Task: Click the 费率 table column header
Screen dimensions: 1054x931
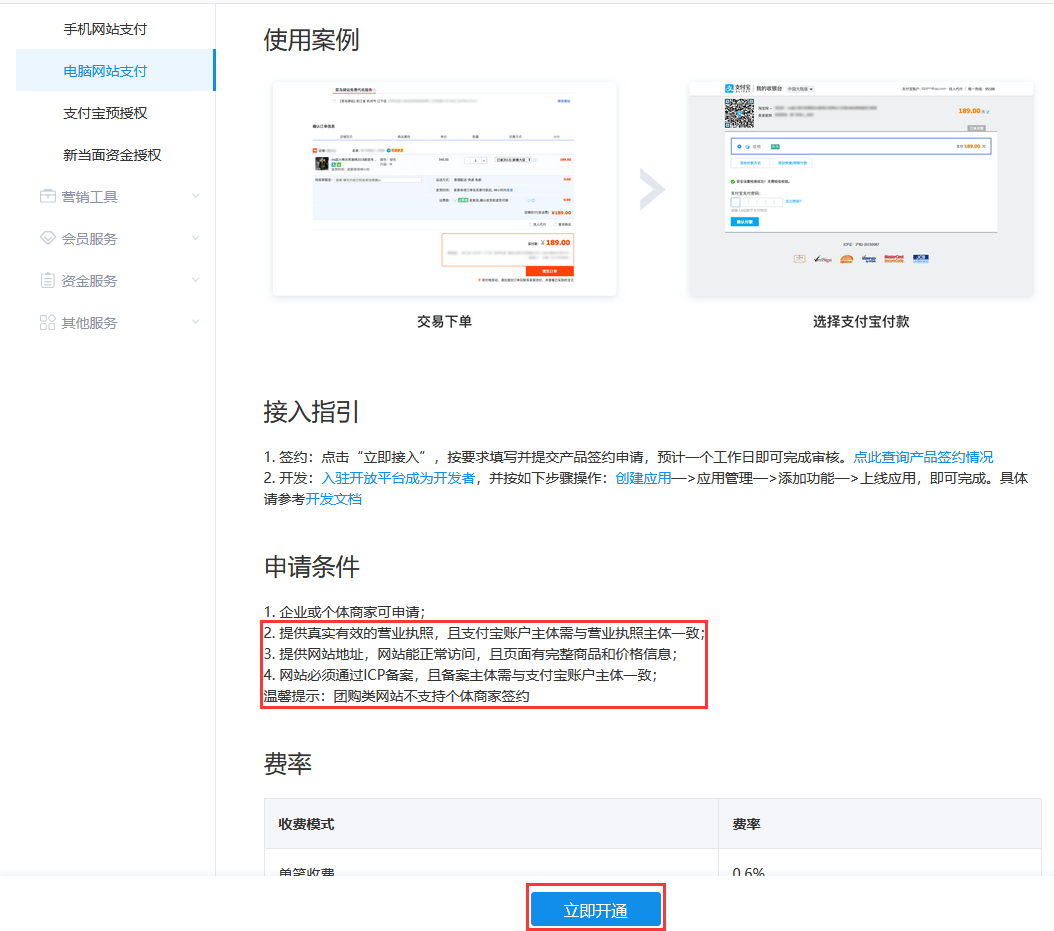Action: pyautogui.click(x=746, y=824)
